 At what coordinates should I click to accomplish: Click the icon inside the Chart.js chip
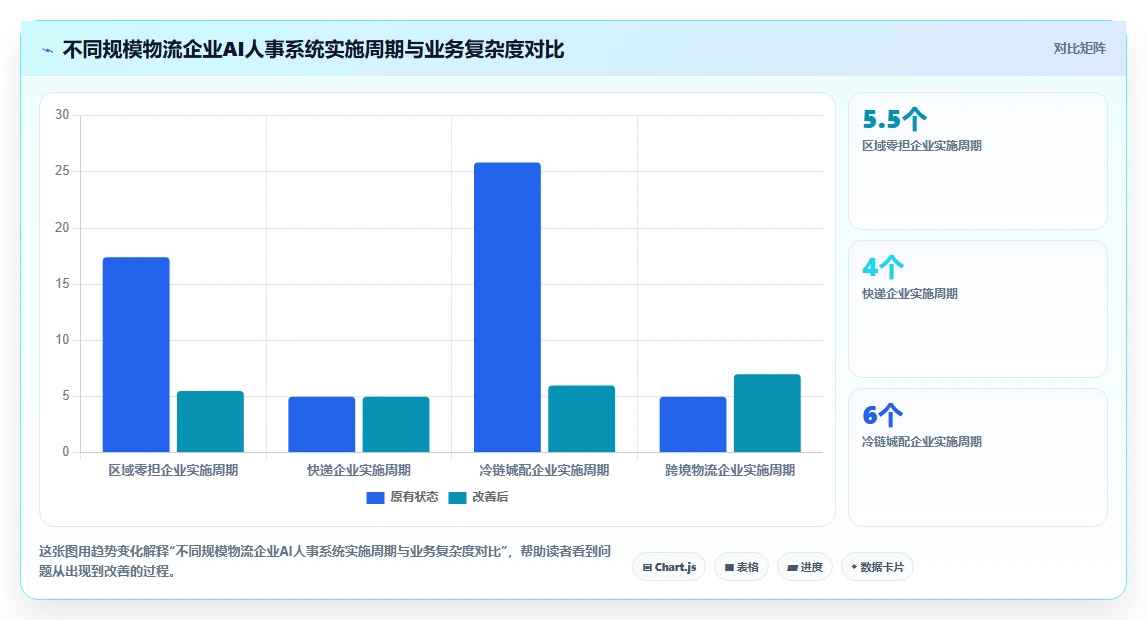pos(647,567)
